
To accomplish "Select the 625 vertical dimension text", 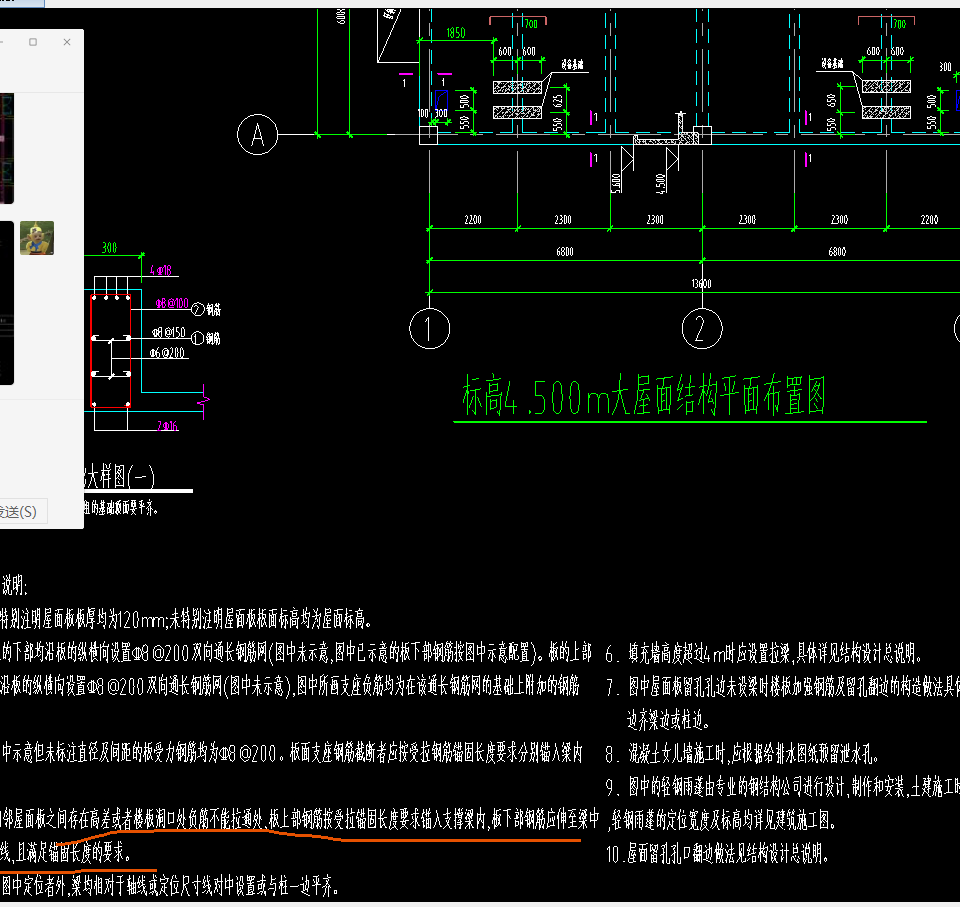I will (x=557, y=100).
